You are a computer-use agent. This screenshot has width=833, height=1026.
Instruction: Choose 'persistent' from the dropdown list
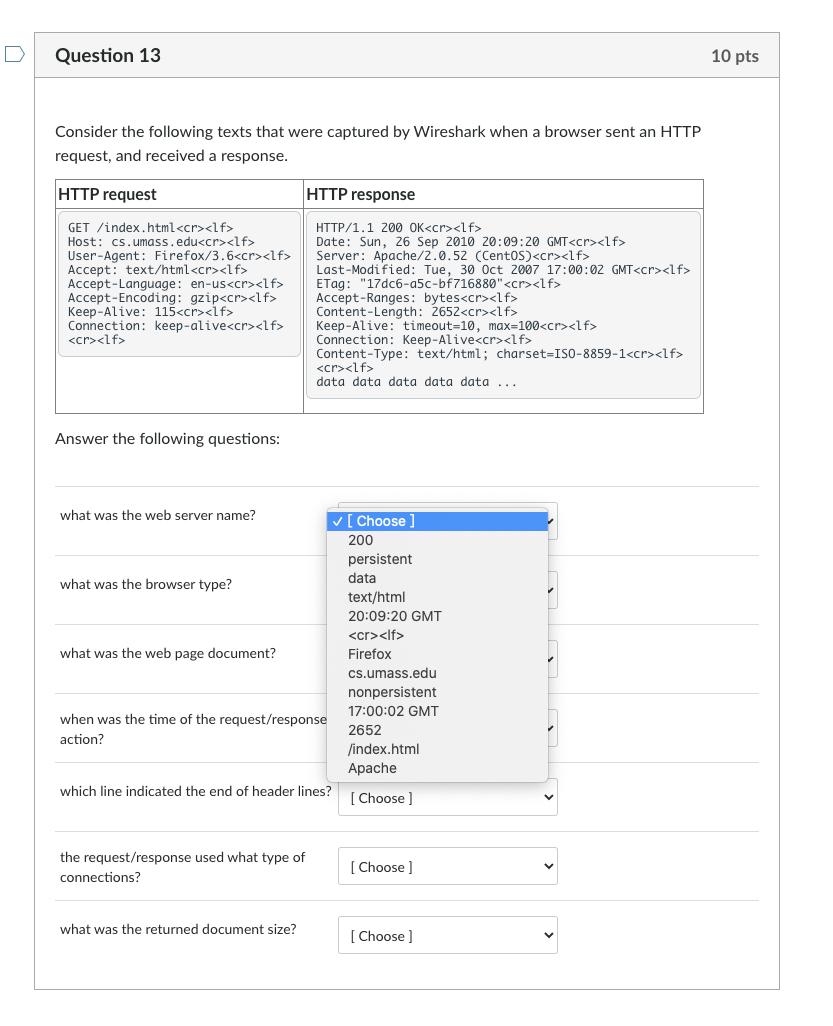click(x=437, y=559)
